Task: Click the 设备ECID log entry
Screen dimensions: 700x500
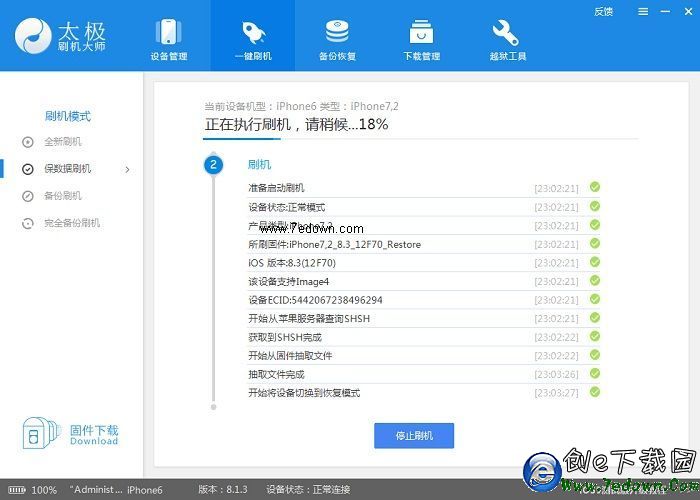Action: point(315,300)
